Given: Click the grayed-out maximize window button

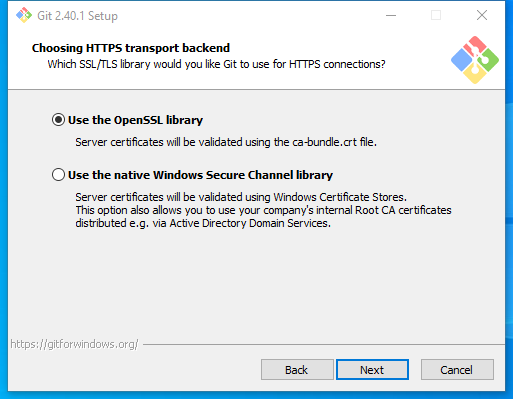Looking at the screenshot, I should (436, 15).
